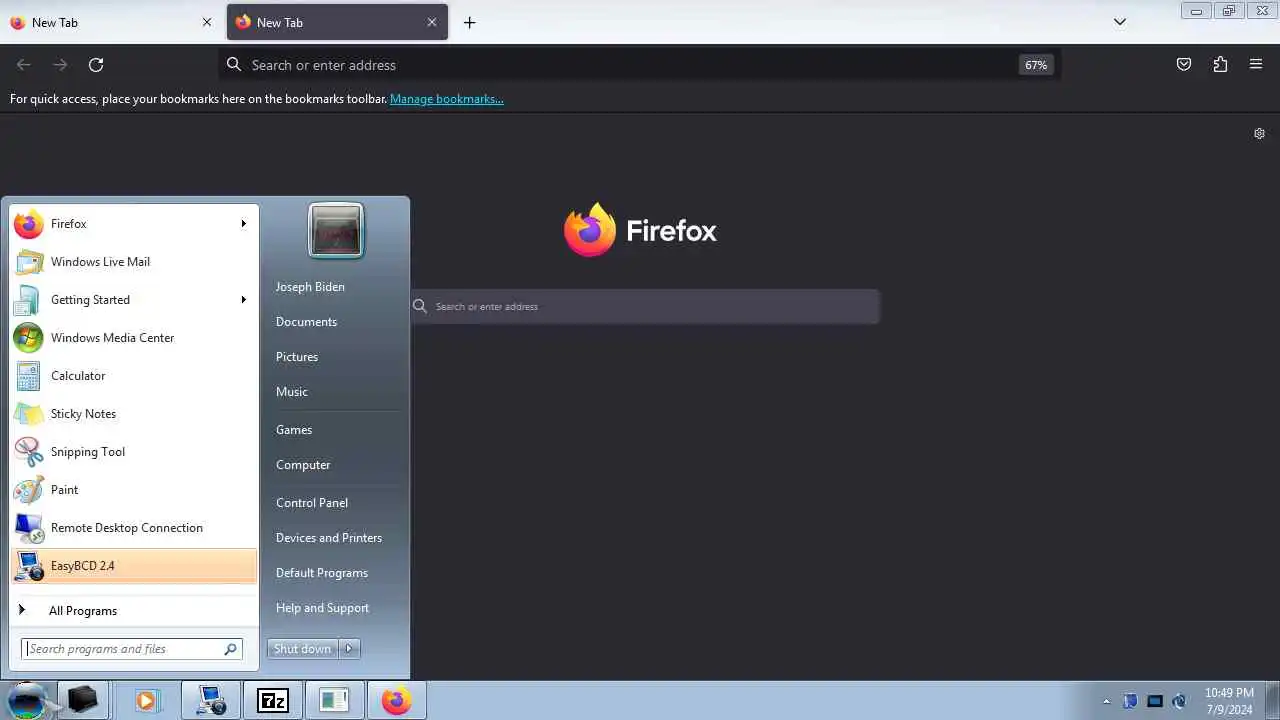Viewport: 1280px width, 720px height.
Task: Open Windows Media Player taskbar icon
Action: point(146,701)
